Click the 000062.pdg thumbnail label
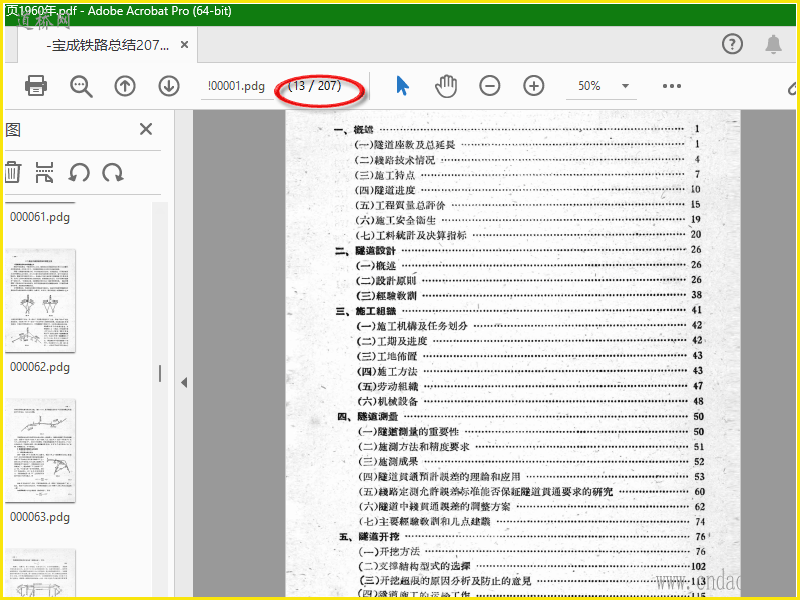The image size is (800, 600). 40,367
